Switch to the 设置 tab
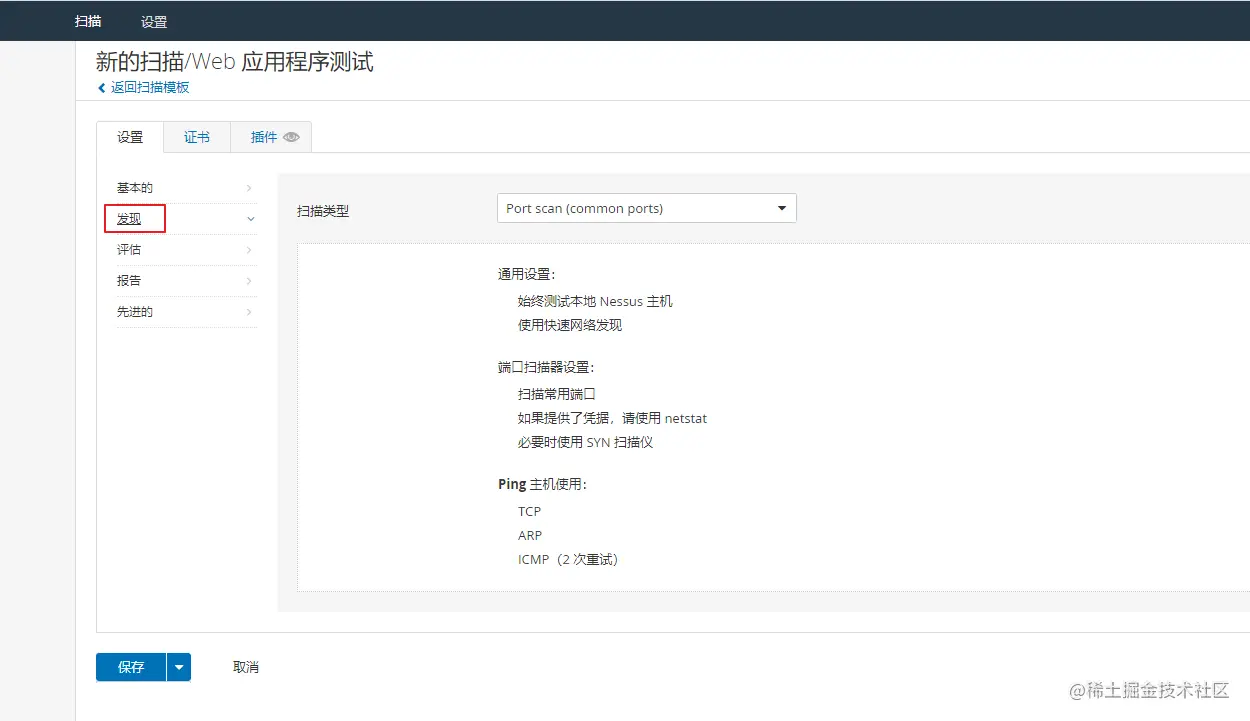The height and width of the screenshot is (721, 1250). tap(130, 138)
